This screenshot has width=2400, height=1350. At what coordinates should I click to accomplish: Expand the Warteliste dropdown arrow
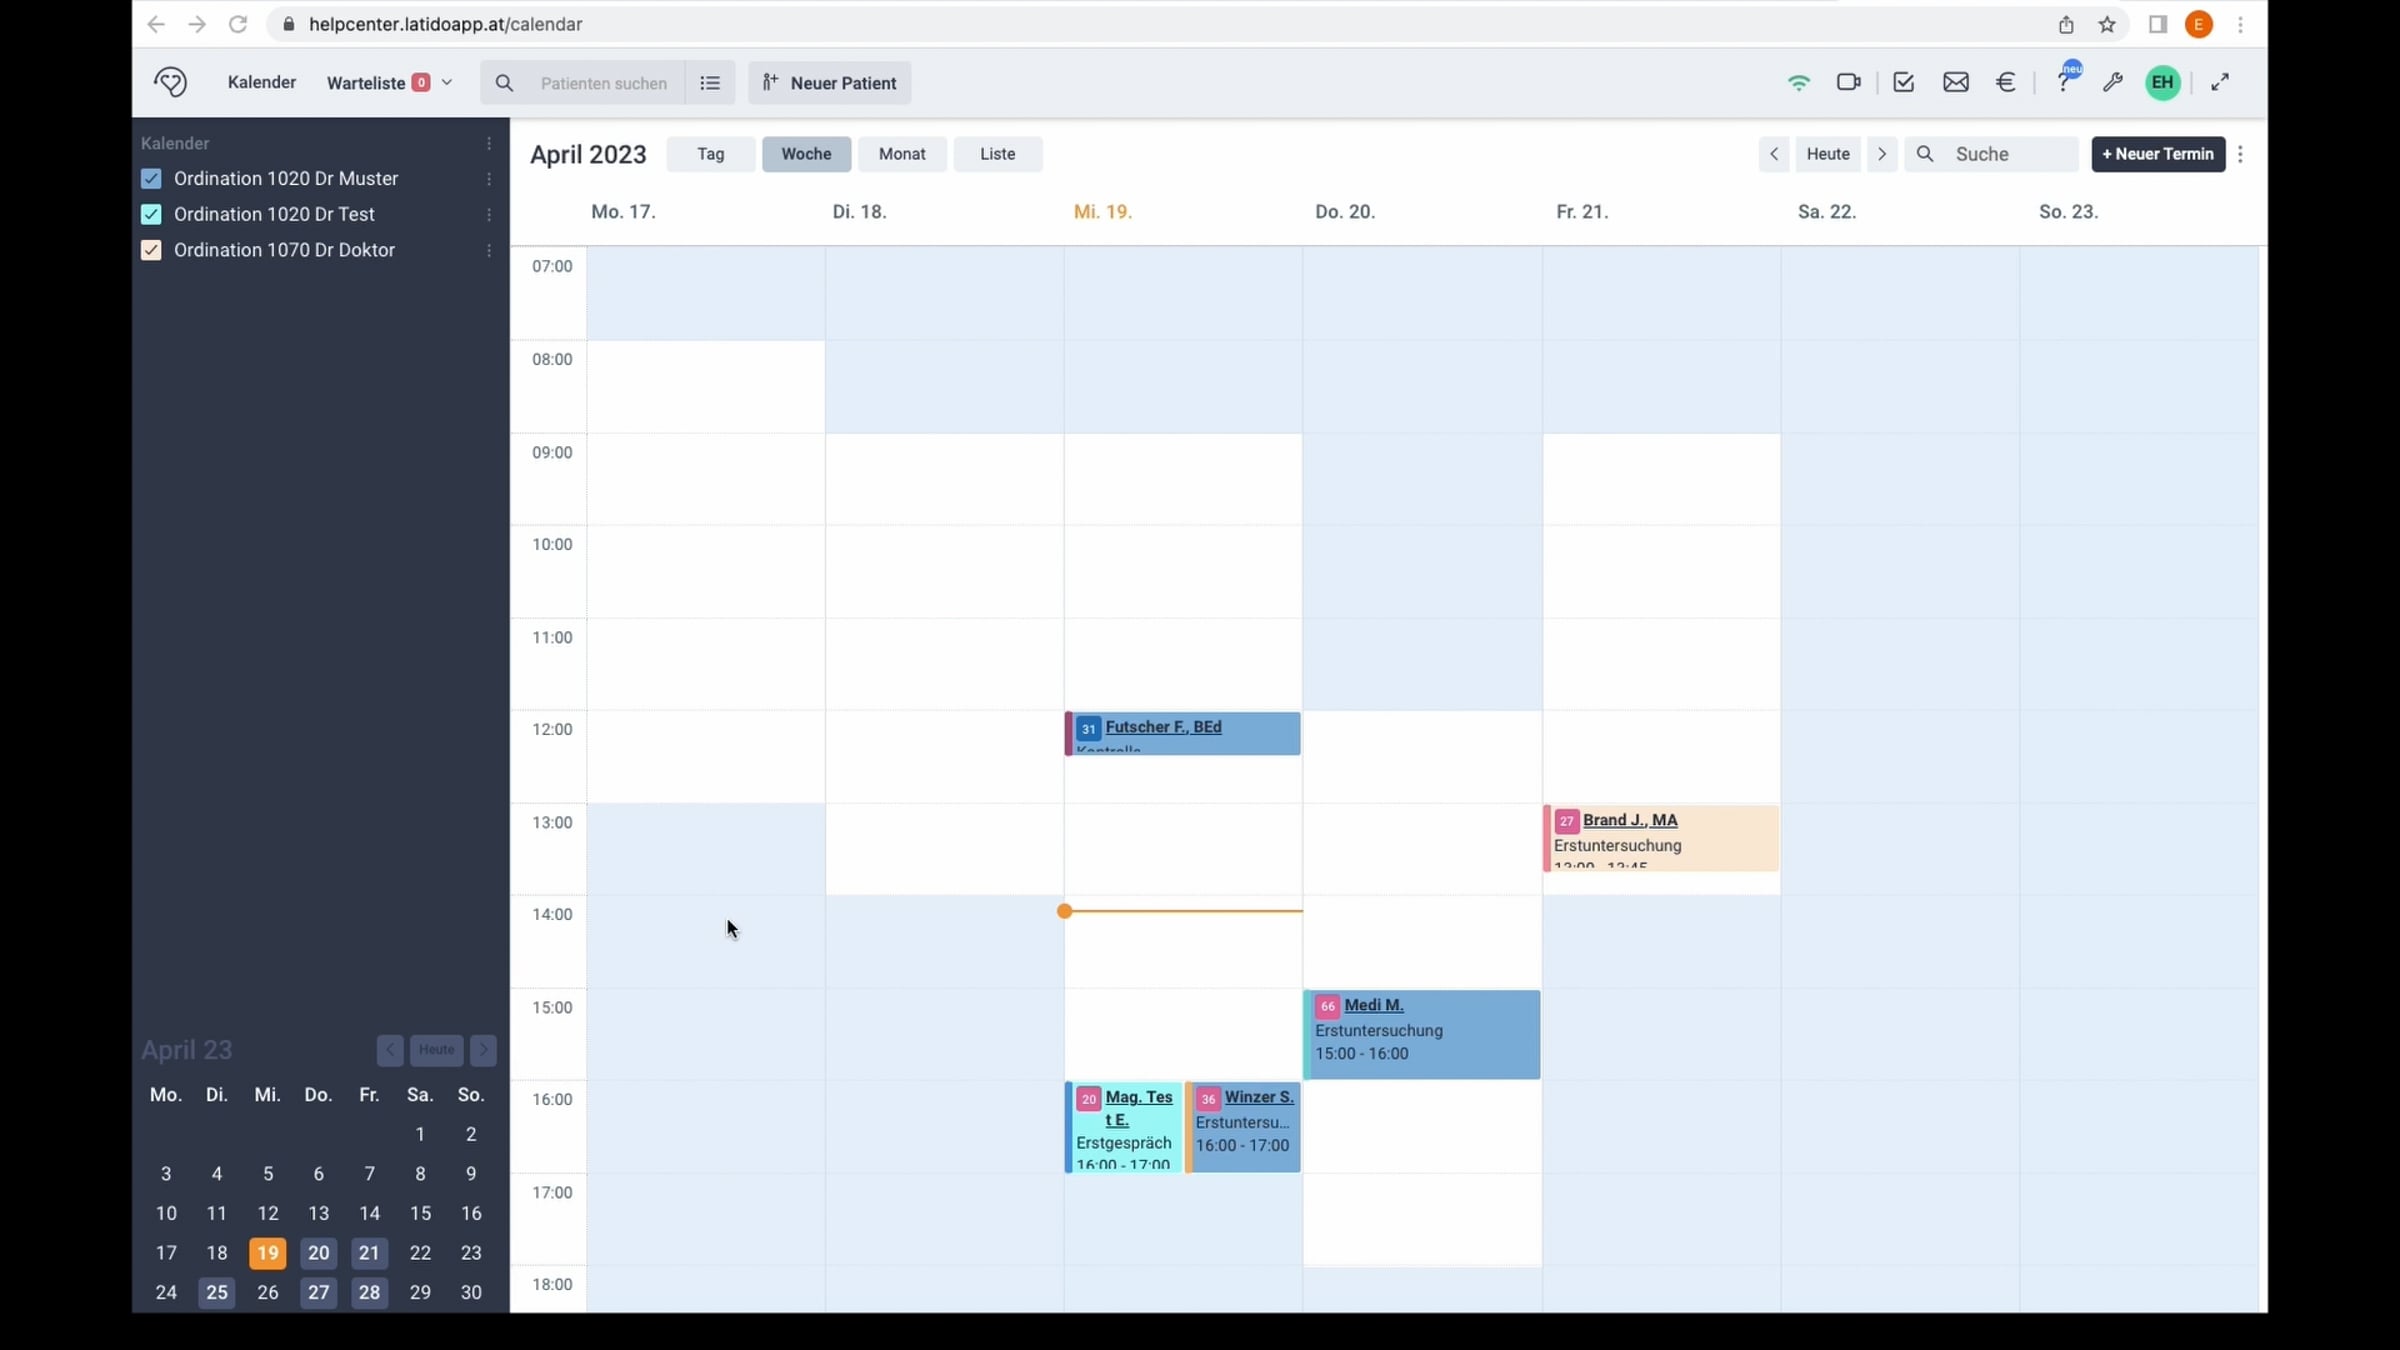(447, 83)
